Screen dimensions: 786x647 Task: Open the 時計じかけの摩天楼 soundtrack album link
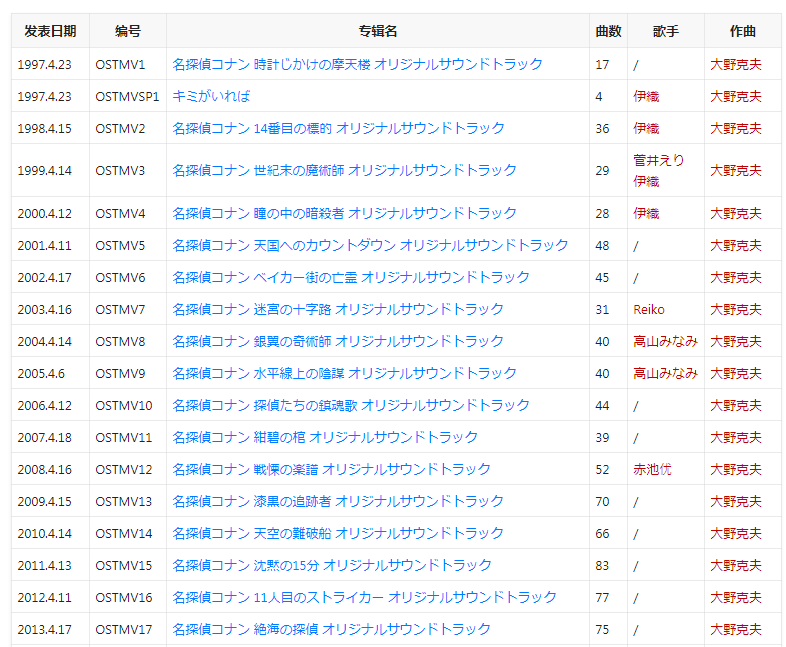357,64
